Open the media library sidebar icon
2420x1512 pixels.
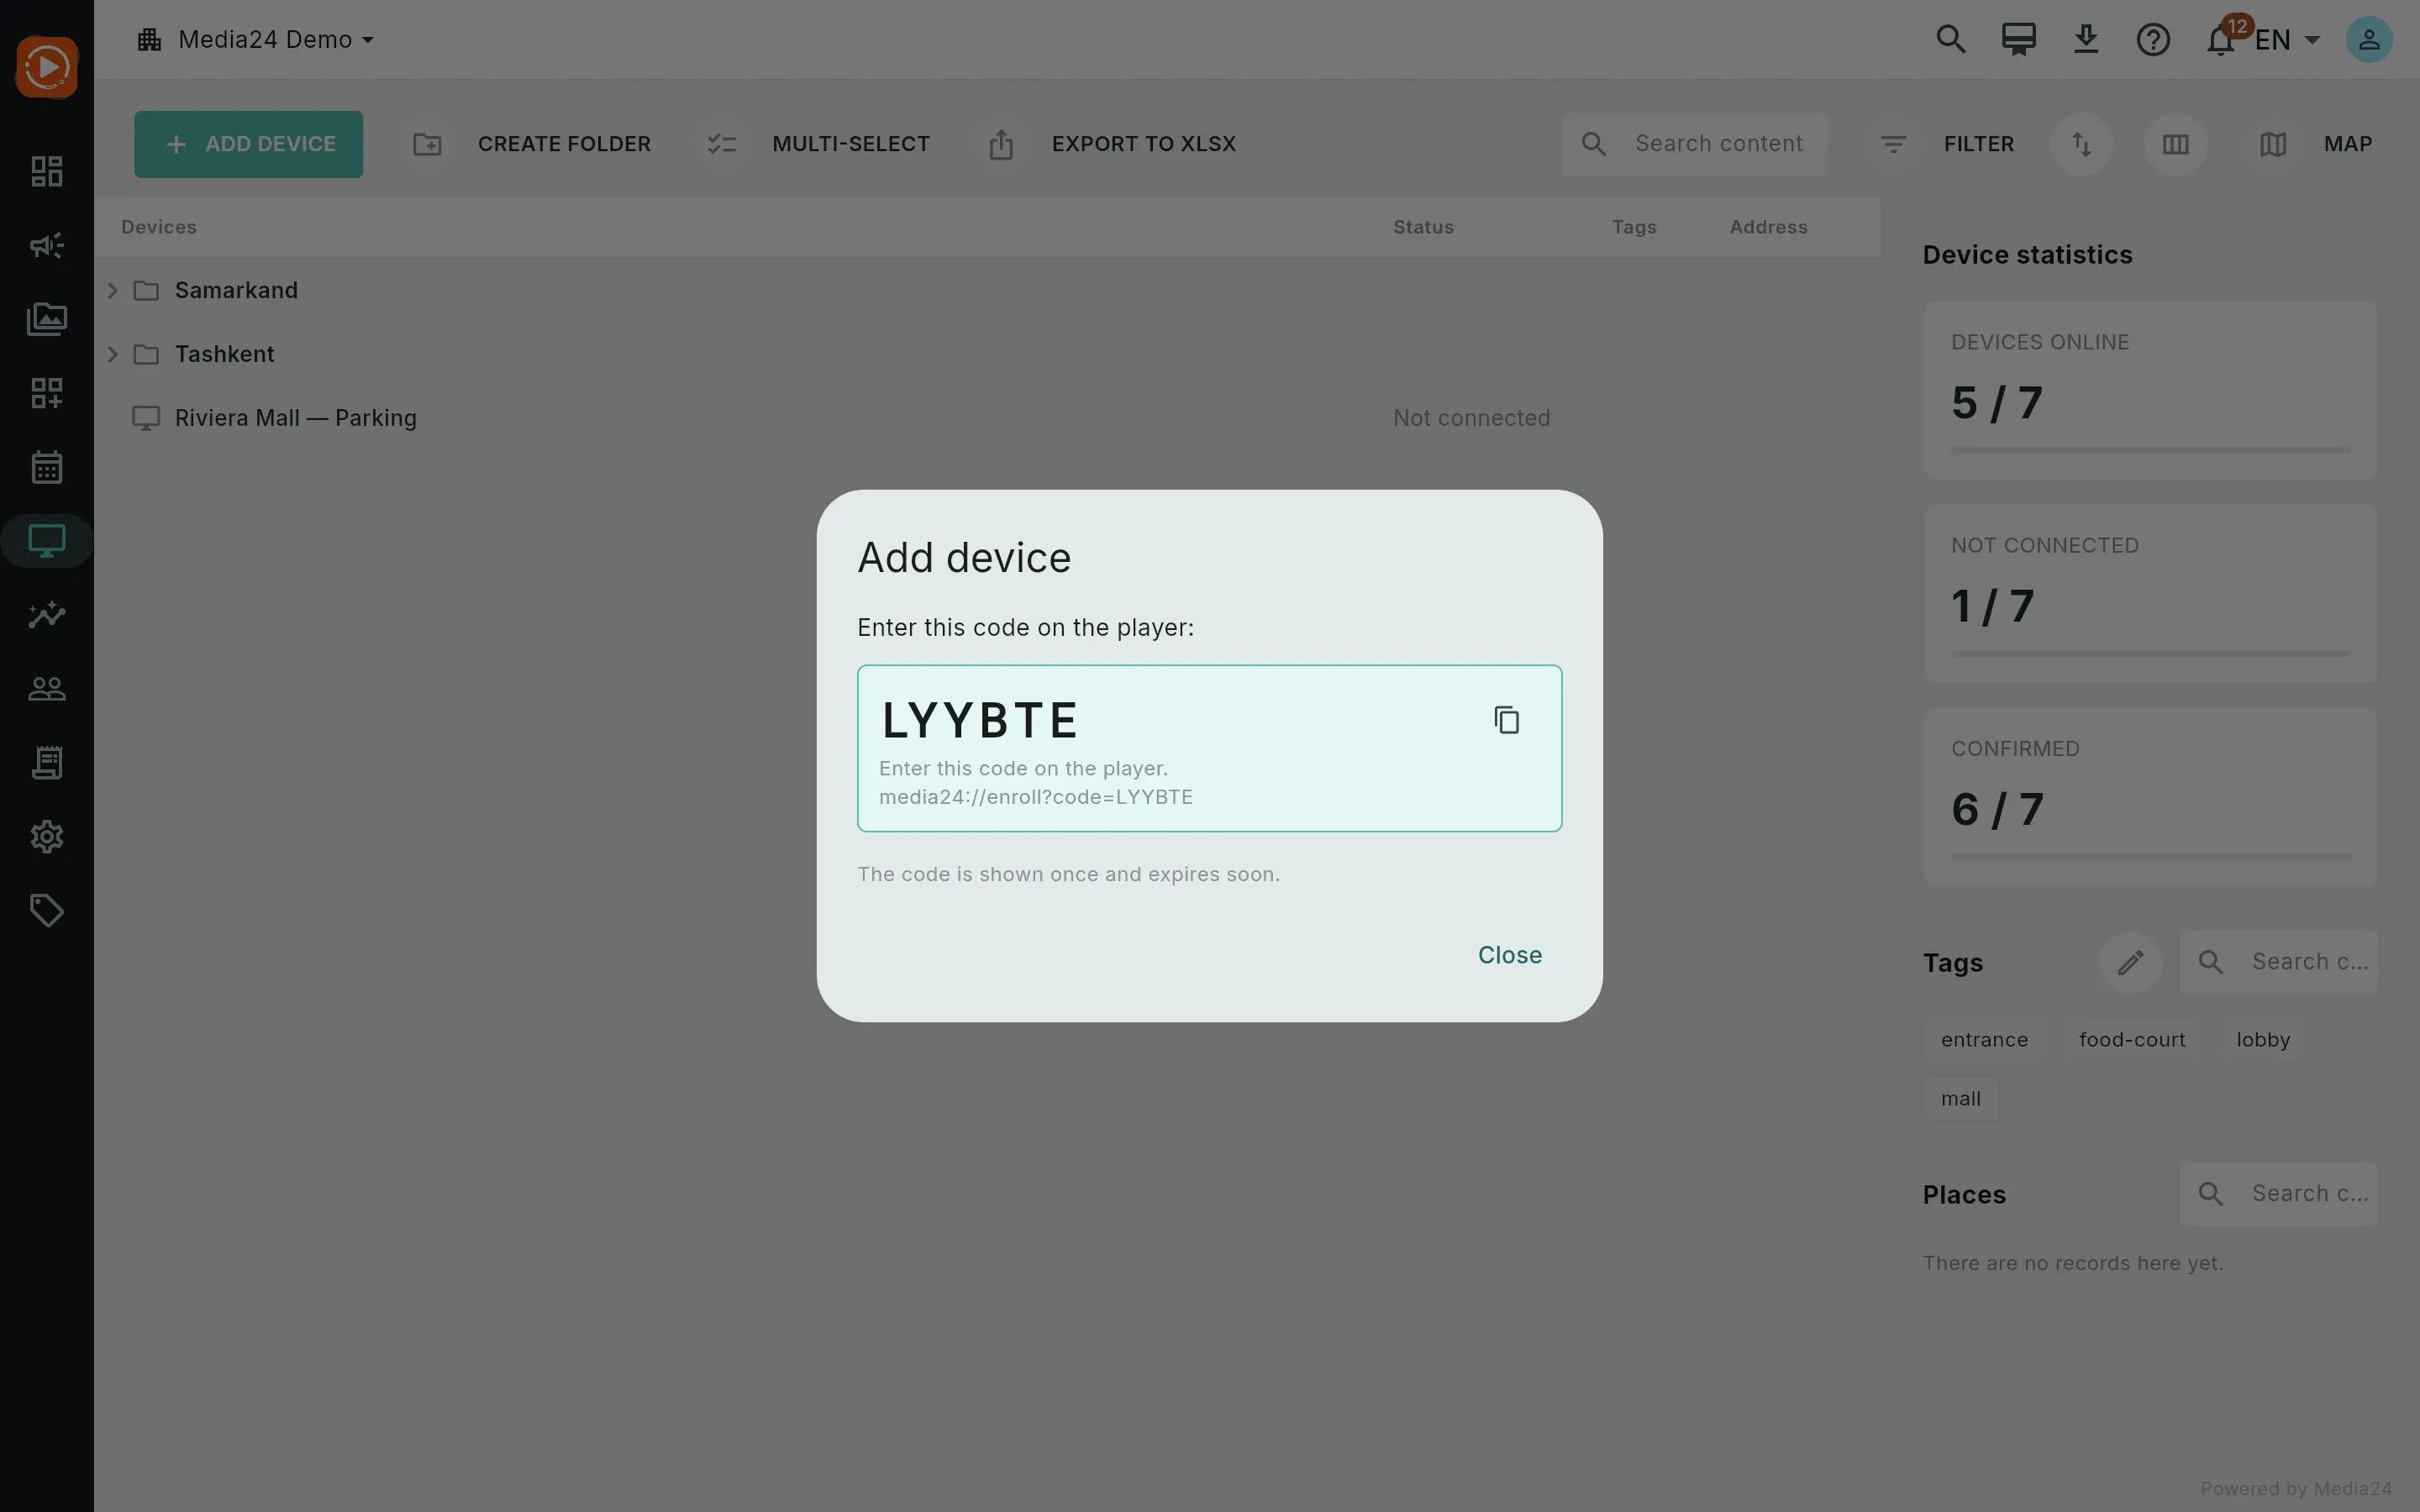point(47,319)
